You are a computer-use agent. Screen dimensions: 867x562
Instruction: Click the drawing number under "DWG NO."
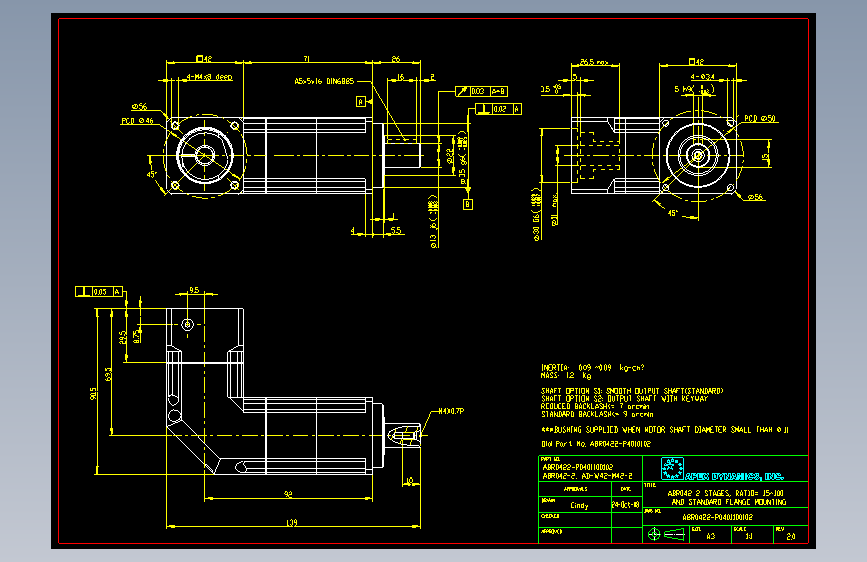[x=717, y=517]
